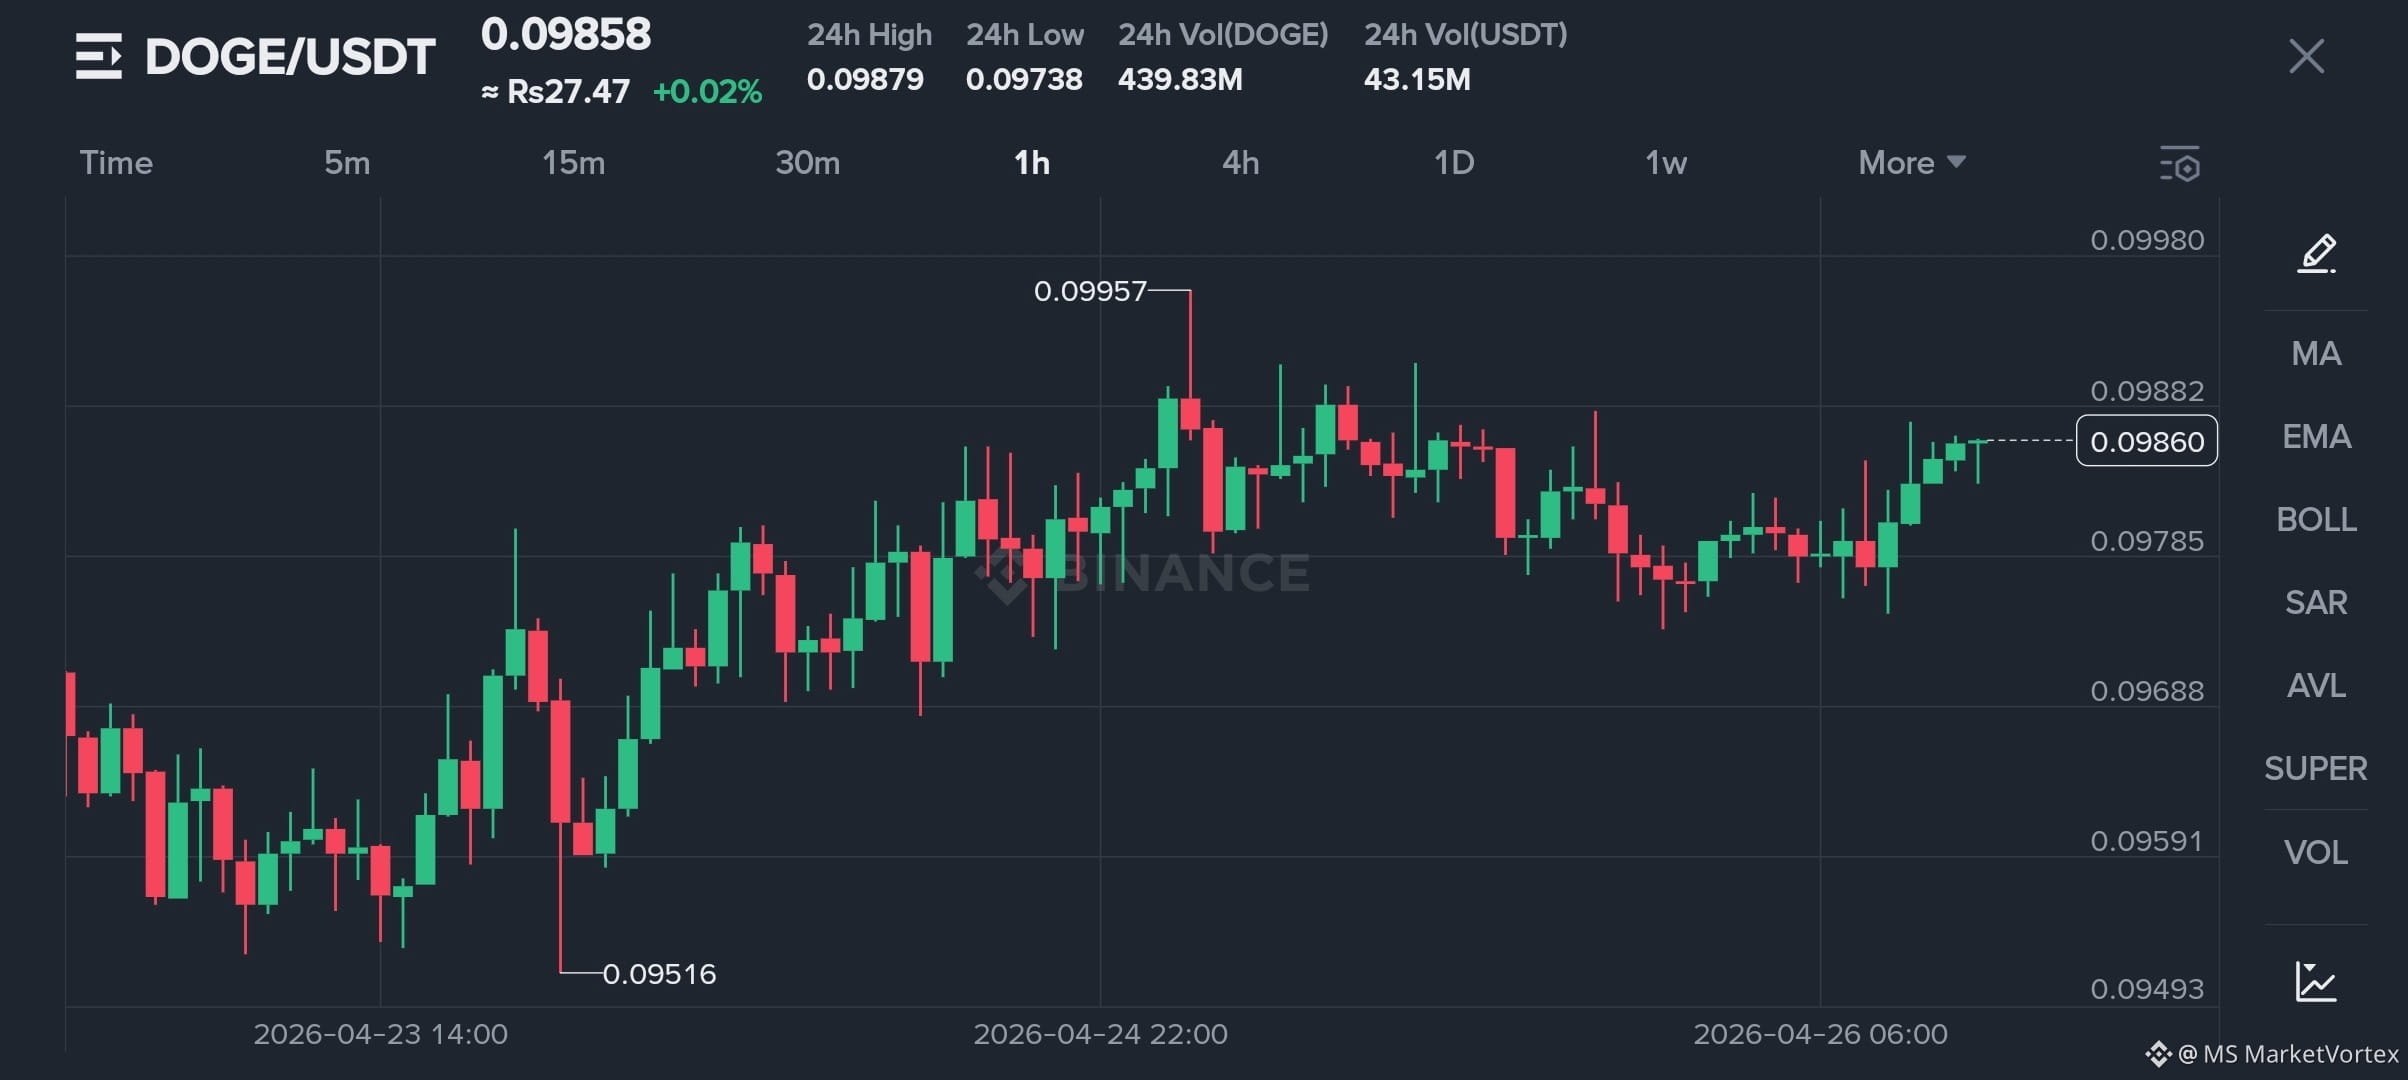Click the 0.09591 price axis label
Screen dimensions: 2408x1080
2147,841
